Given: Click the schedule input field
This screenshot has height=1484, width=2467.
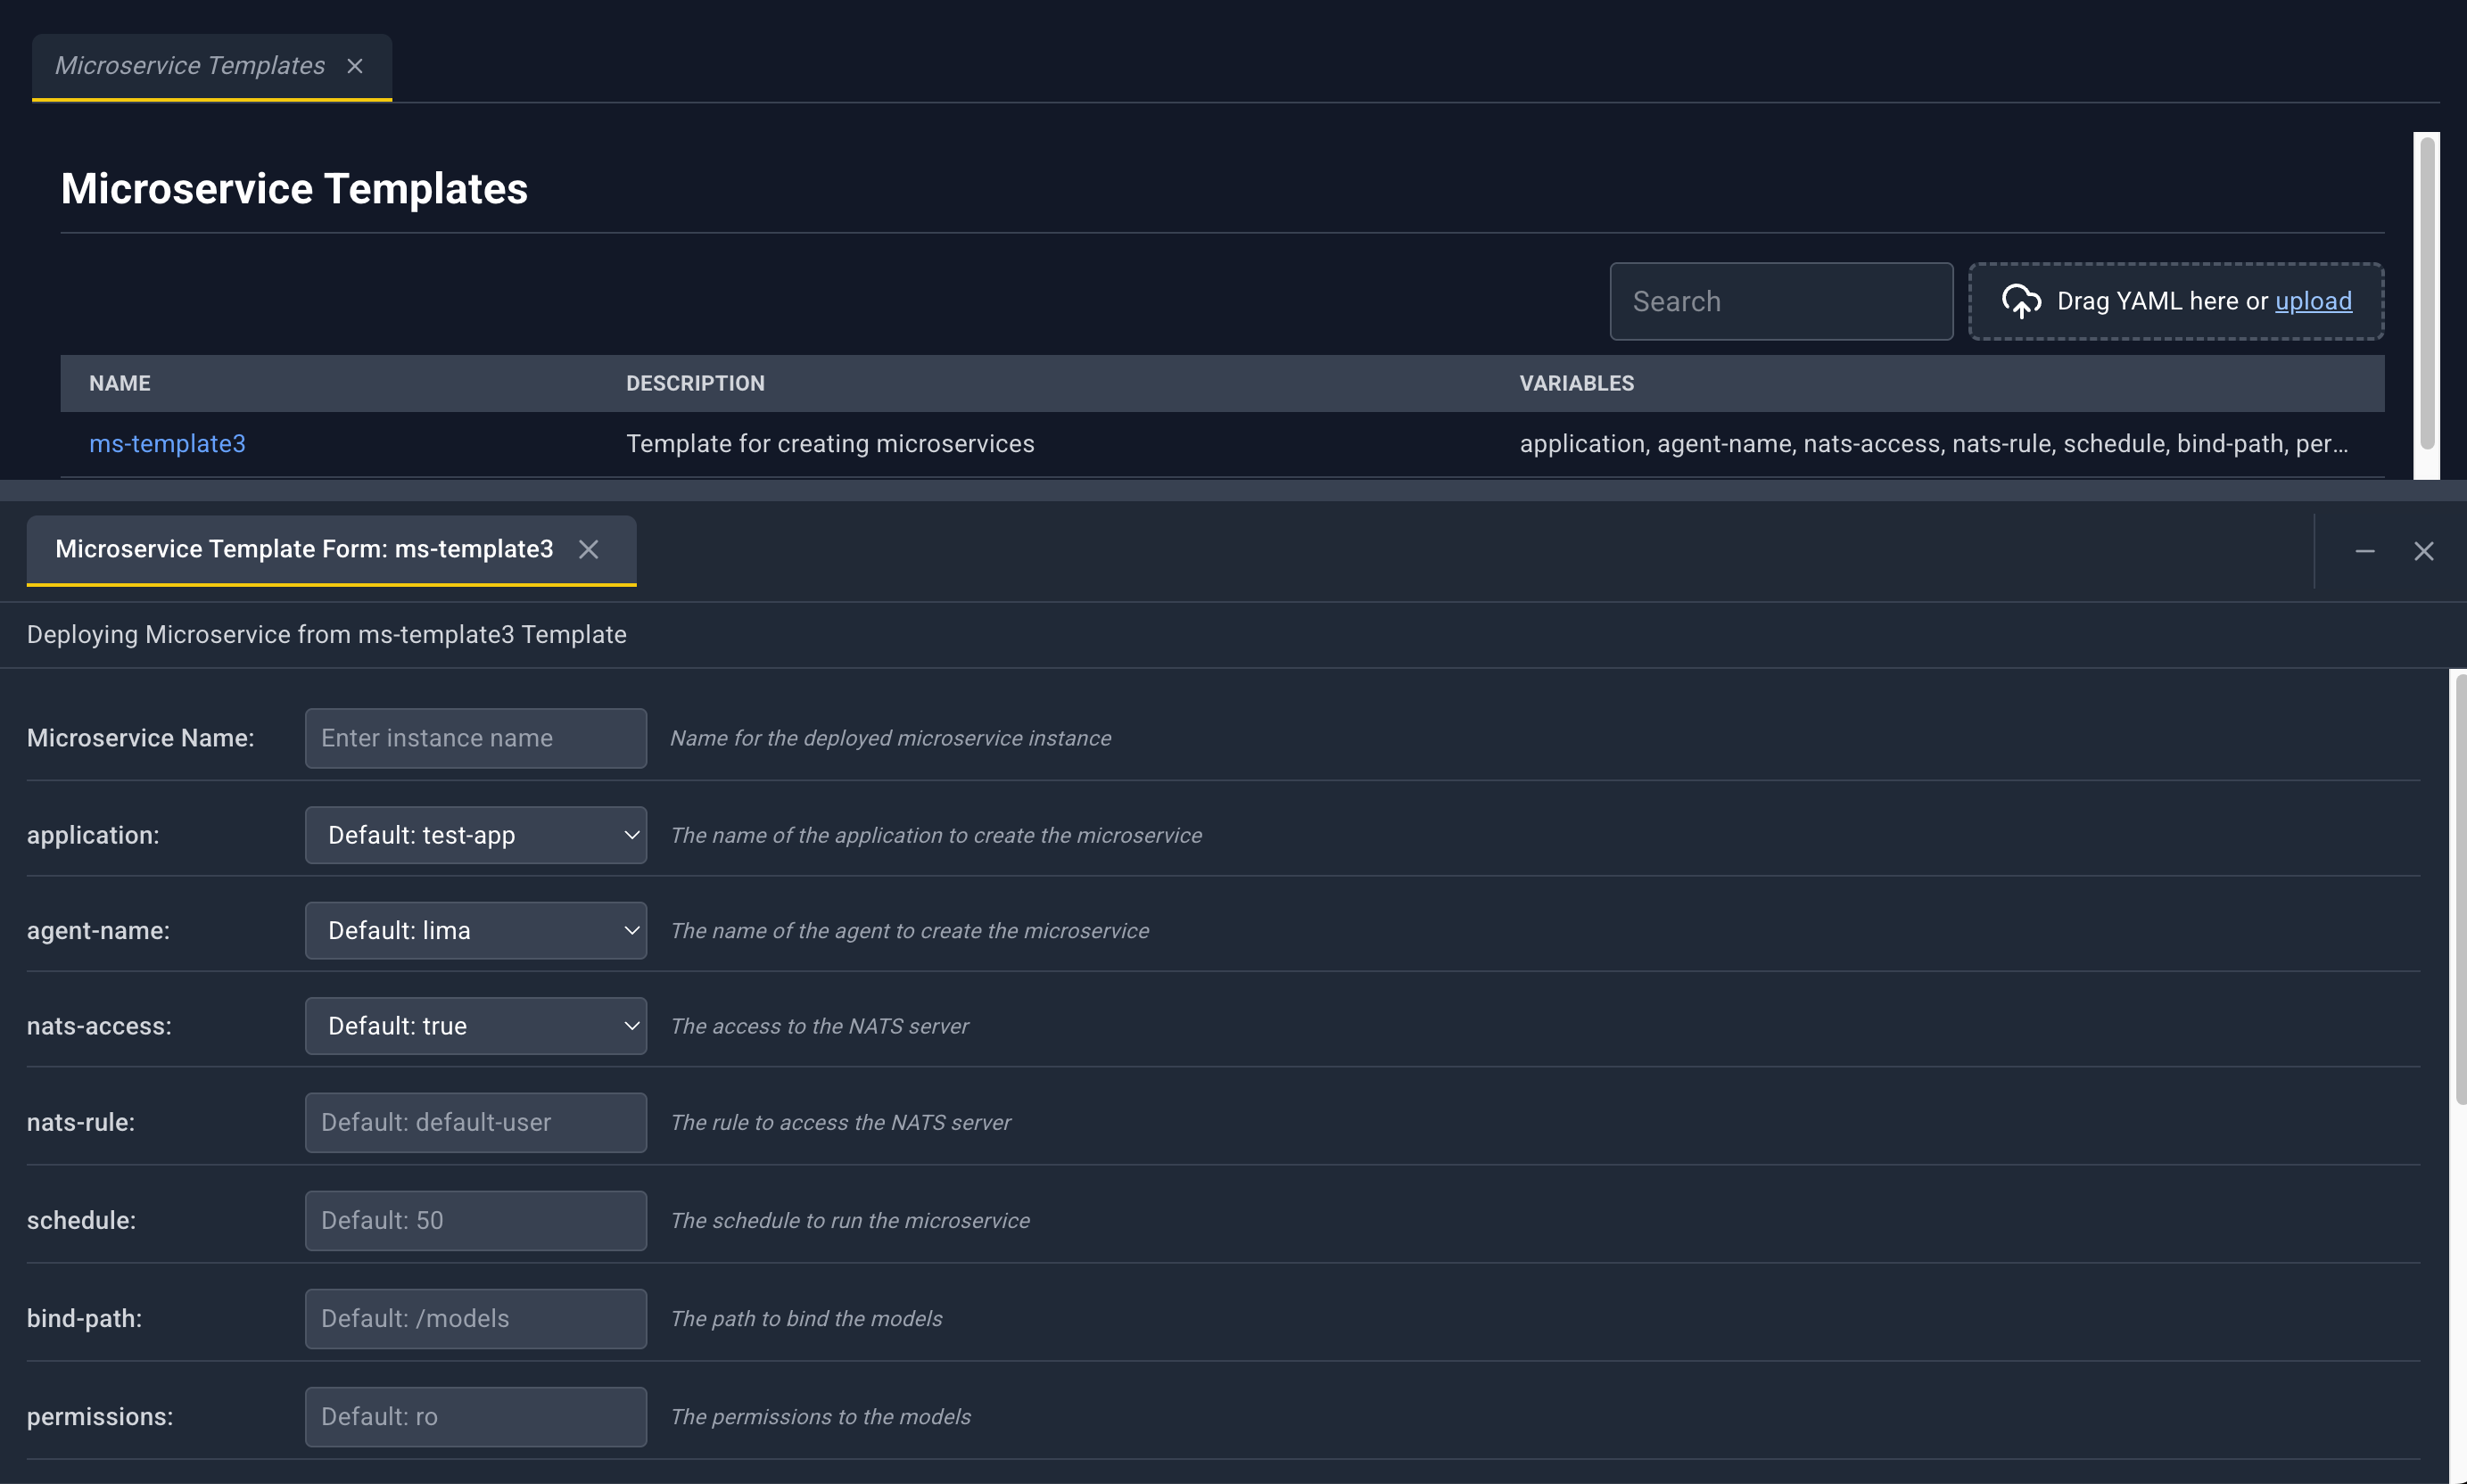Looking at the screenshot, I should point(476,1220).
